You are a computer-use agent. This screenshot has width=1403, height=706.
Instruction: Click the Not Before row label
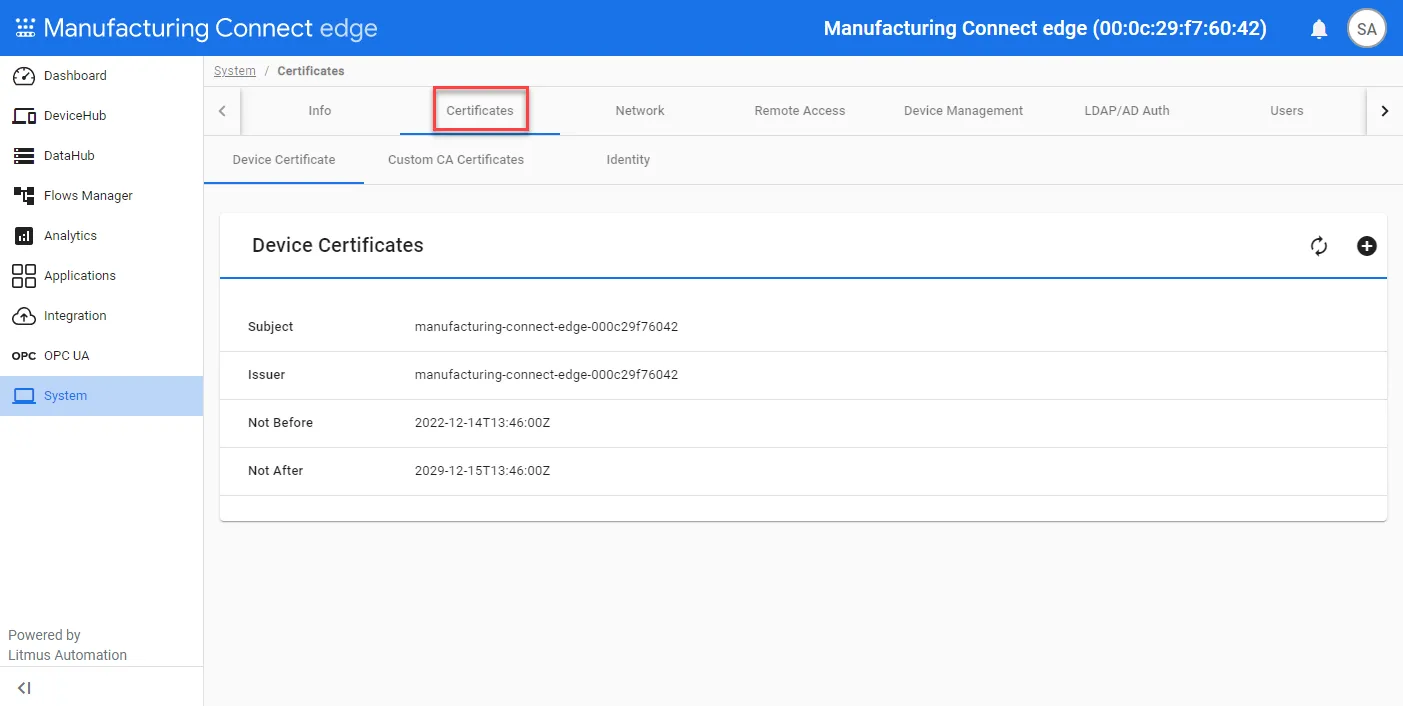coord(280,423)
